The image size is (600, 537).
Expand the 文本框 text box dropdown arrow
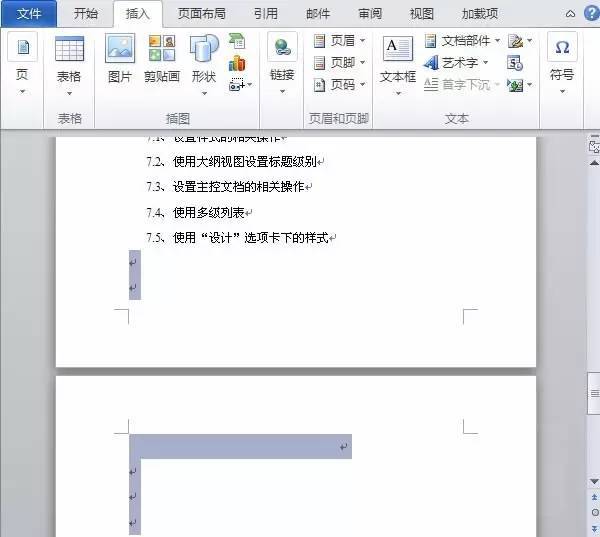tap(398, 93)
